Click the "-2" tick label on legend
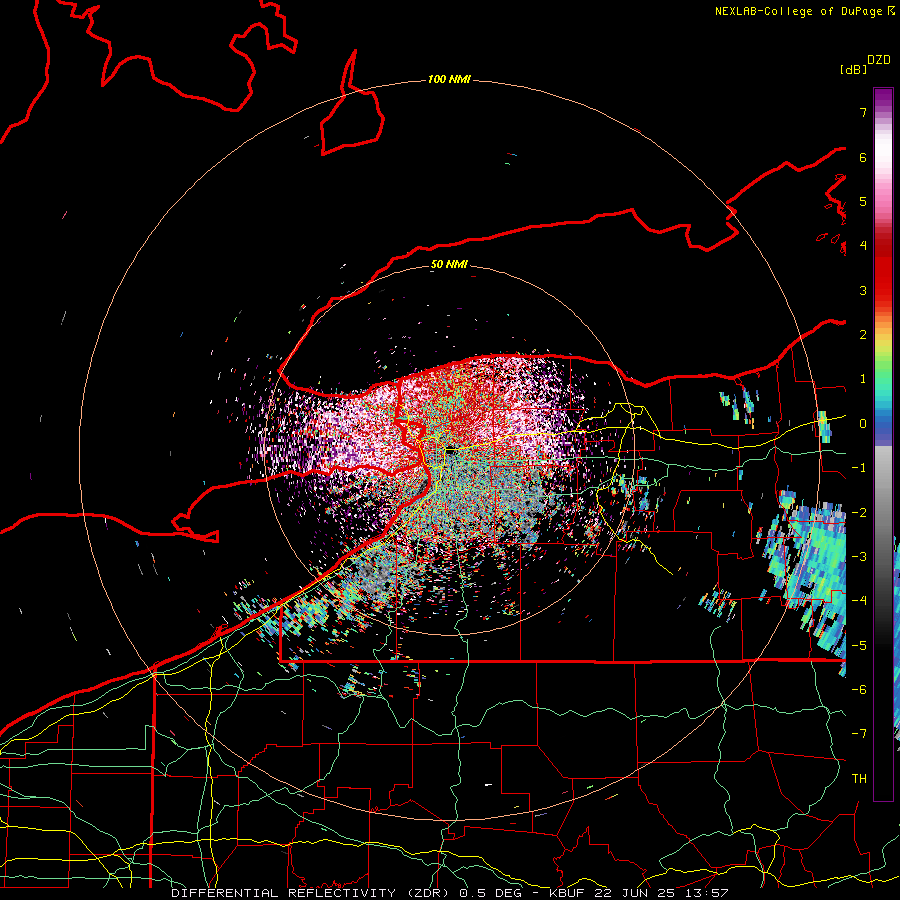Screen dimensions: 900x900 859,512
